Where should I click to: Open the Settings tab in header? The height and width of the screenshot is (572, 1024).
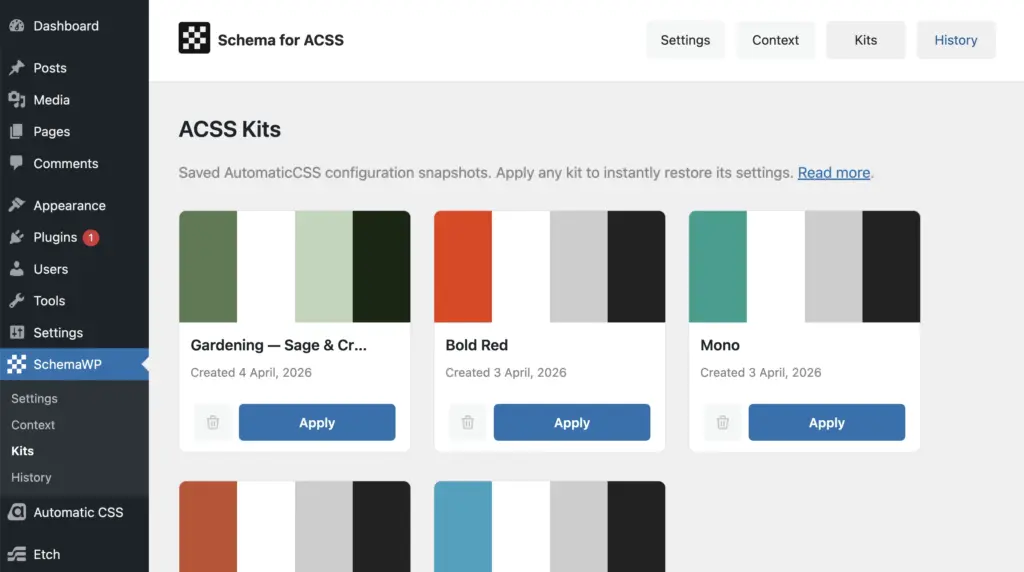[x=685, y=40]
